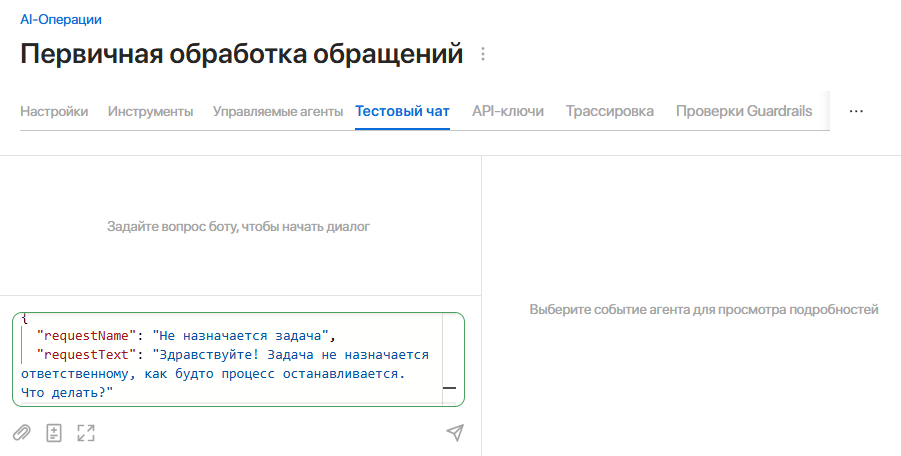The image size is (901, 456).
Task: Show more tabs via the ellipsis button
Action: 856,111
